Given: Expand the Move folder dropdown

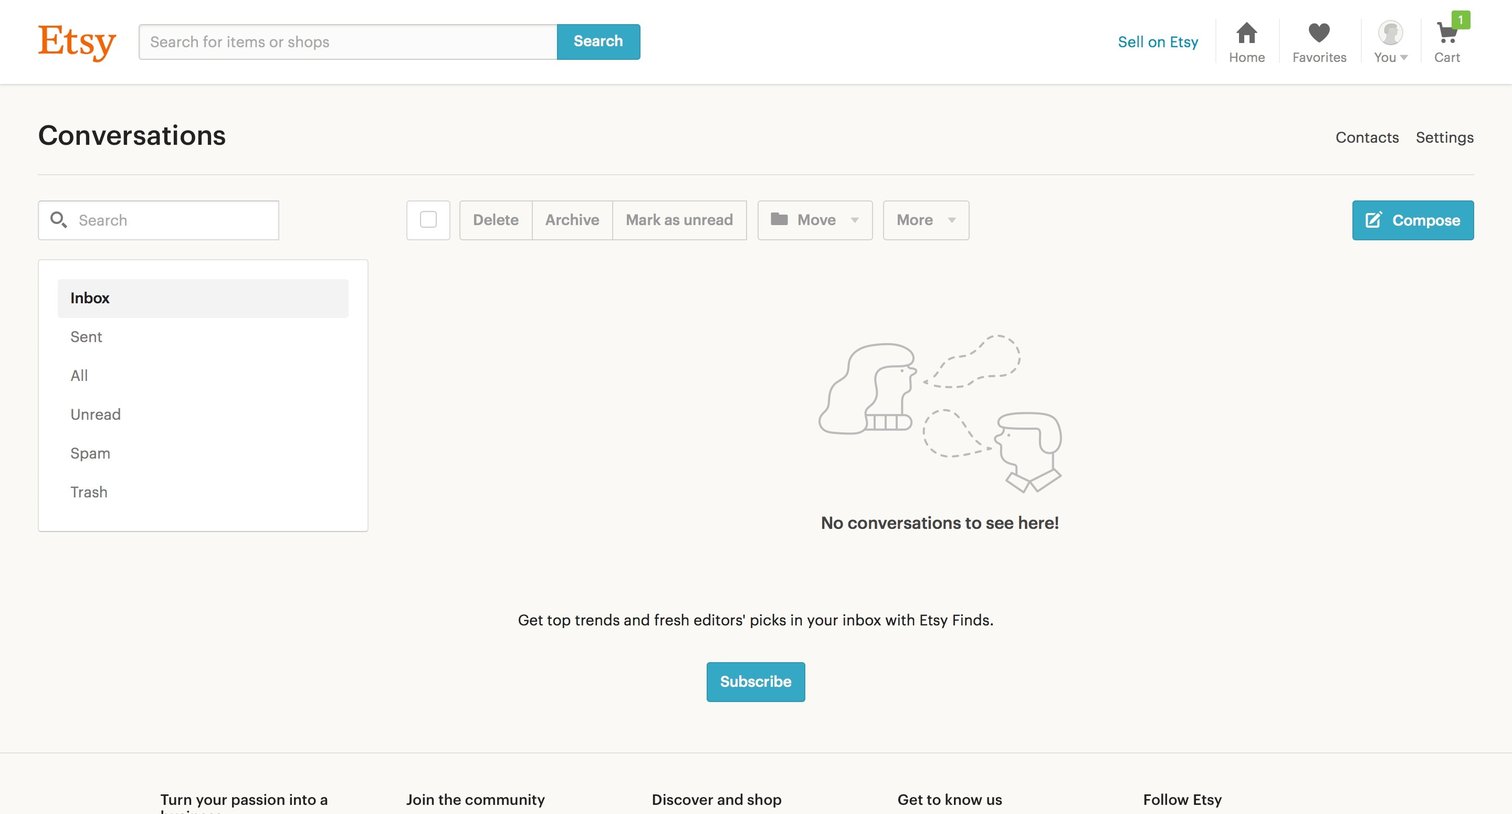Looking at the screenshot, I should pos(815,220).
